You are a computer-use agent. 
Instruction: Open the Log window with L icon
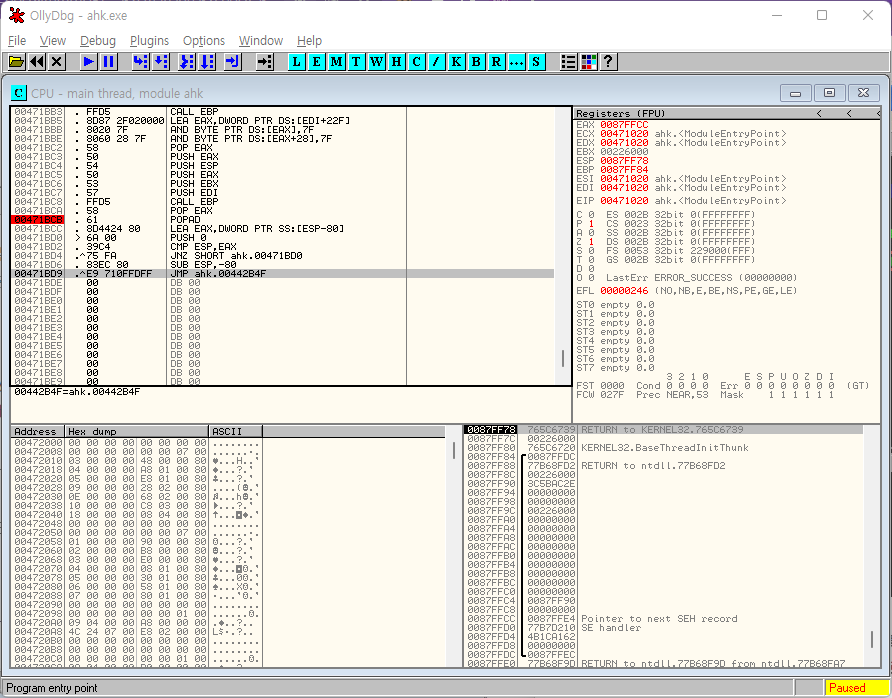tap(296, 61)
